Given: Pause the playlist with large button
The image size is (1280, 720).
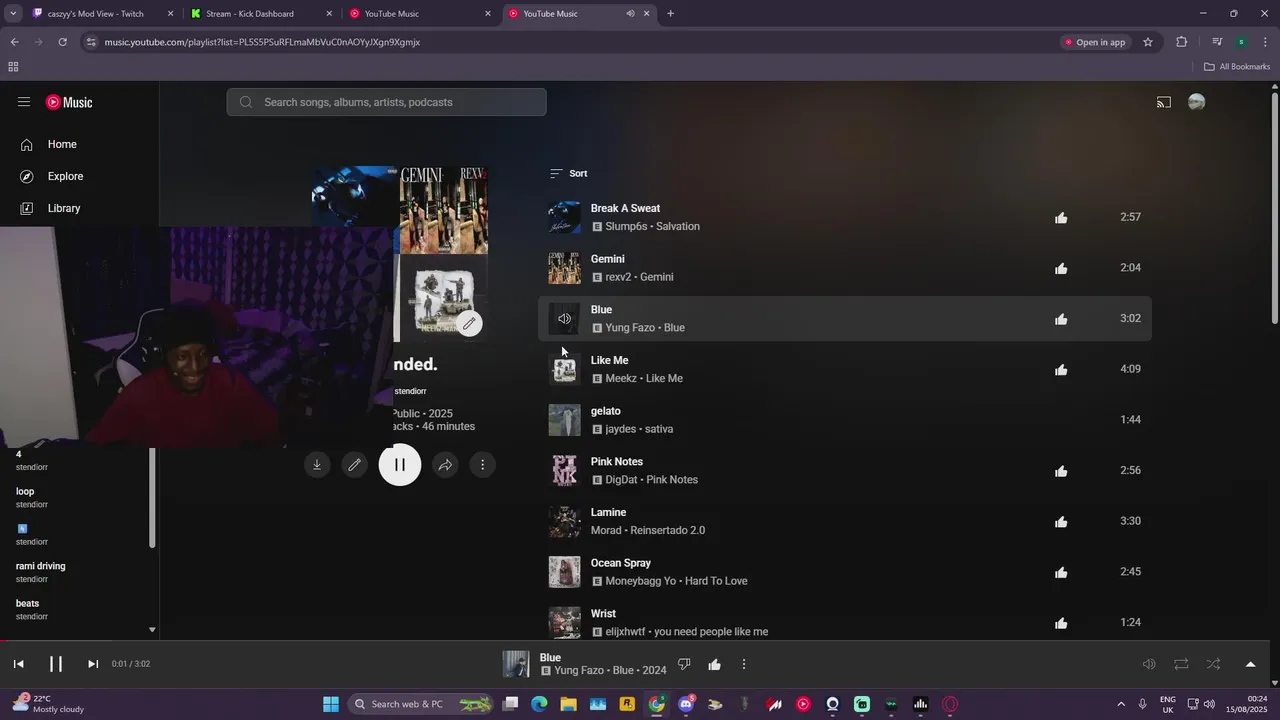Looking at the screenshot, I should pyautogui.click(x=400, y=465).
